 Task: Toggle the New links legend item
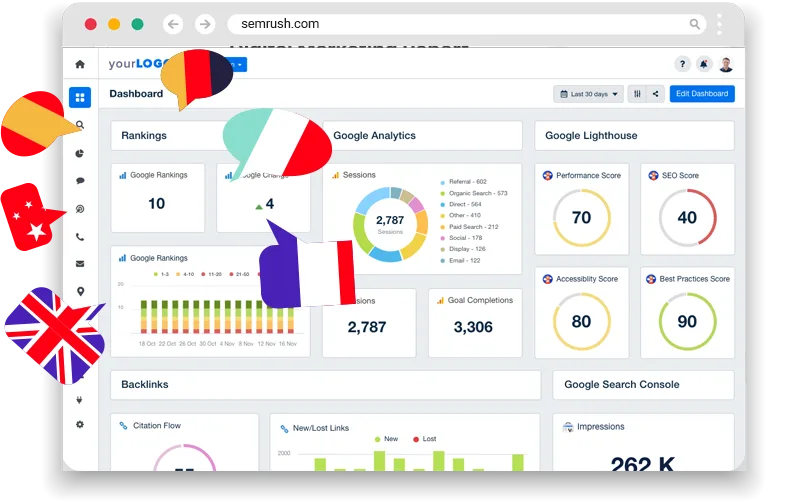point(386,439)
